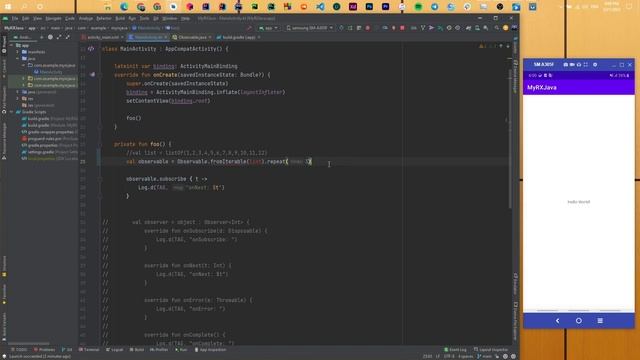This screenshot has width=640, height=360.
Task: Open Visual Studio Code from the taskbar
Action: coord(320,7)
